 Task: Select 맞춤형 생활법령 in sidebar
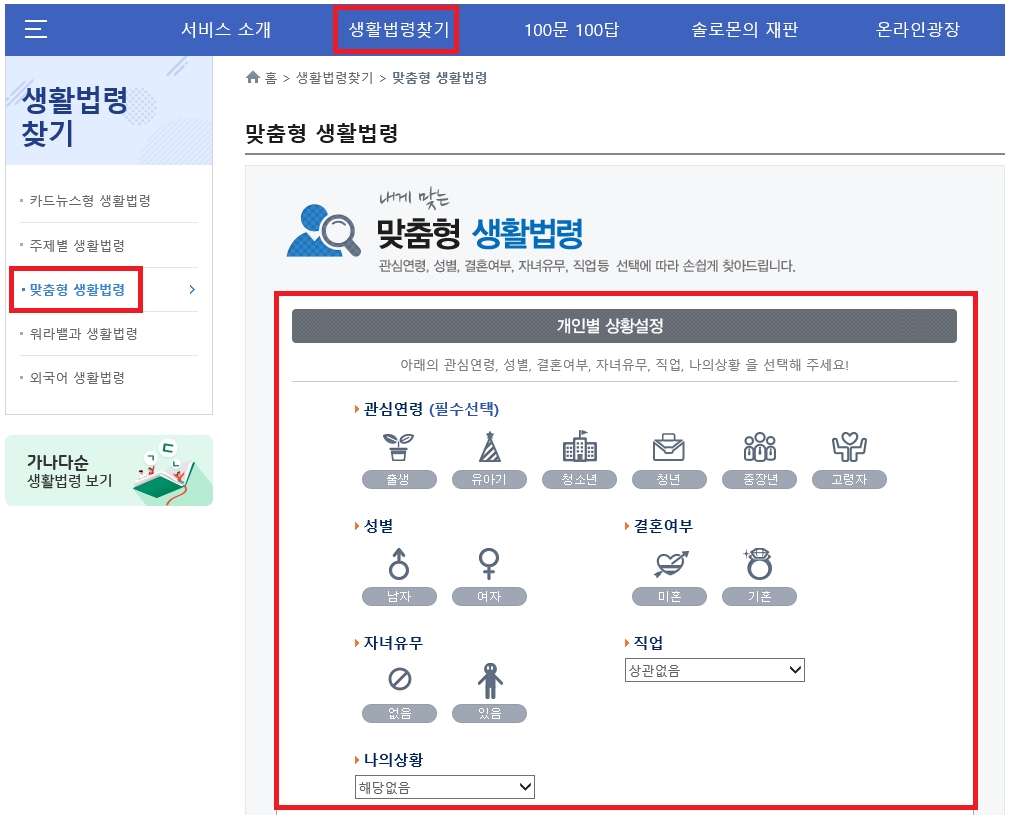coord(77,290)
